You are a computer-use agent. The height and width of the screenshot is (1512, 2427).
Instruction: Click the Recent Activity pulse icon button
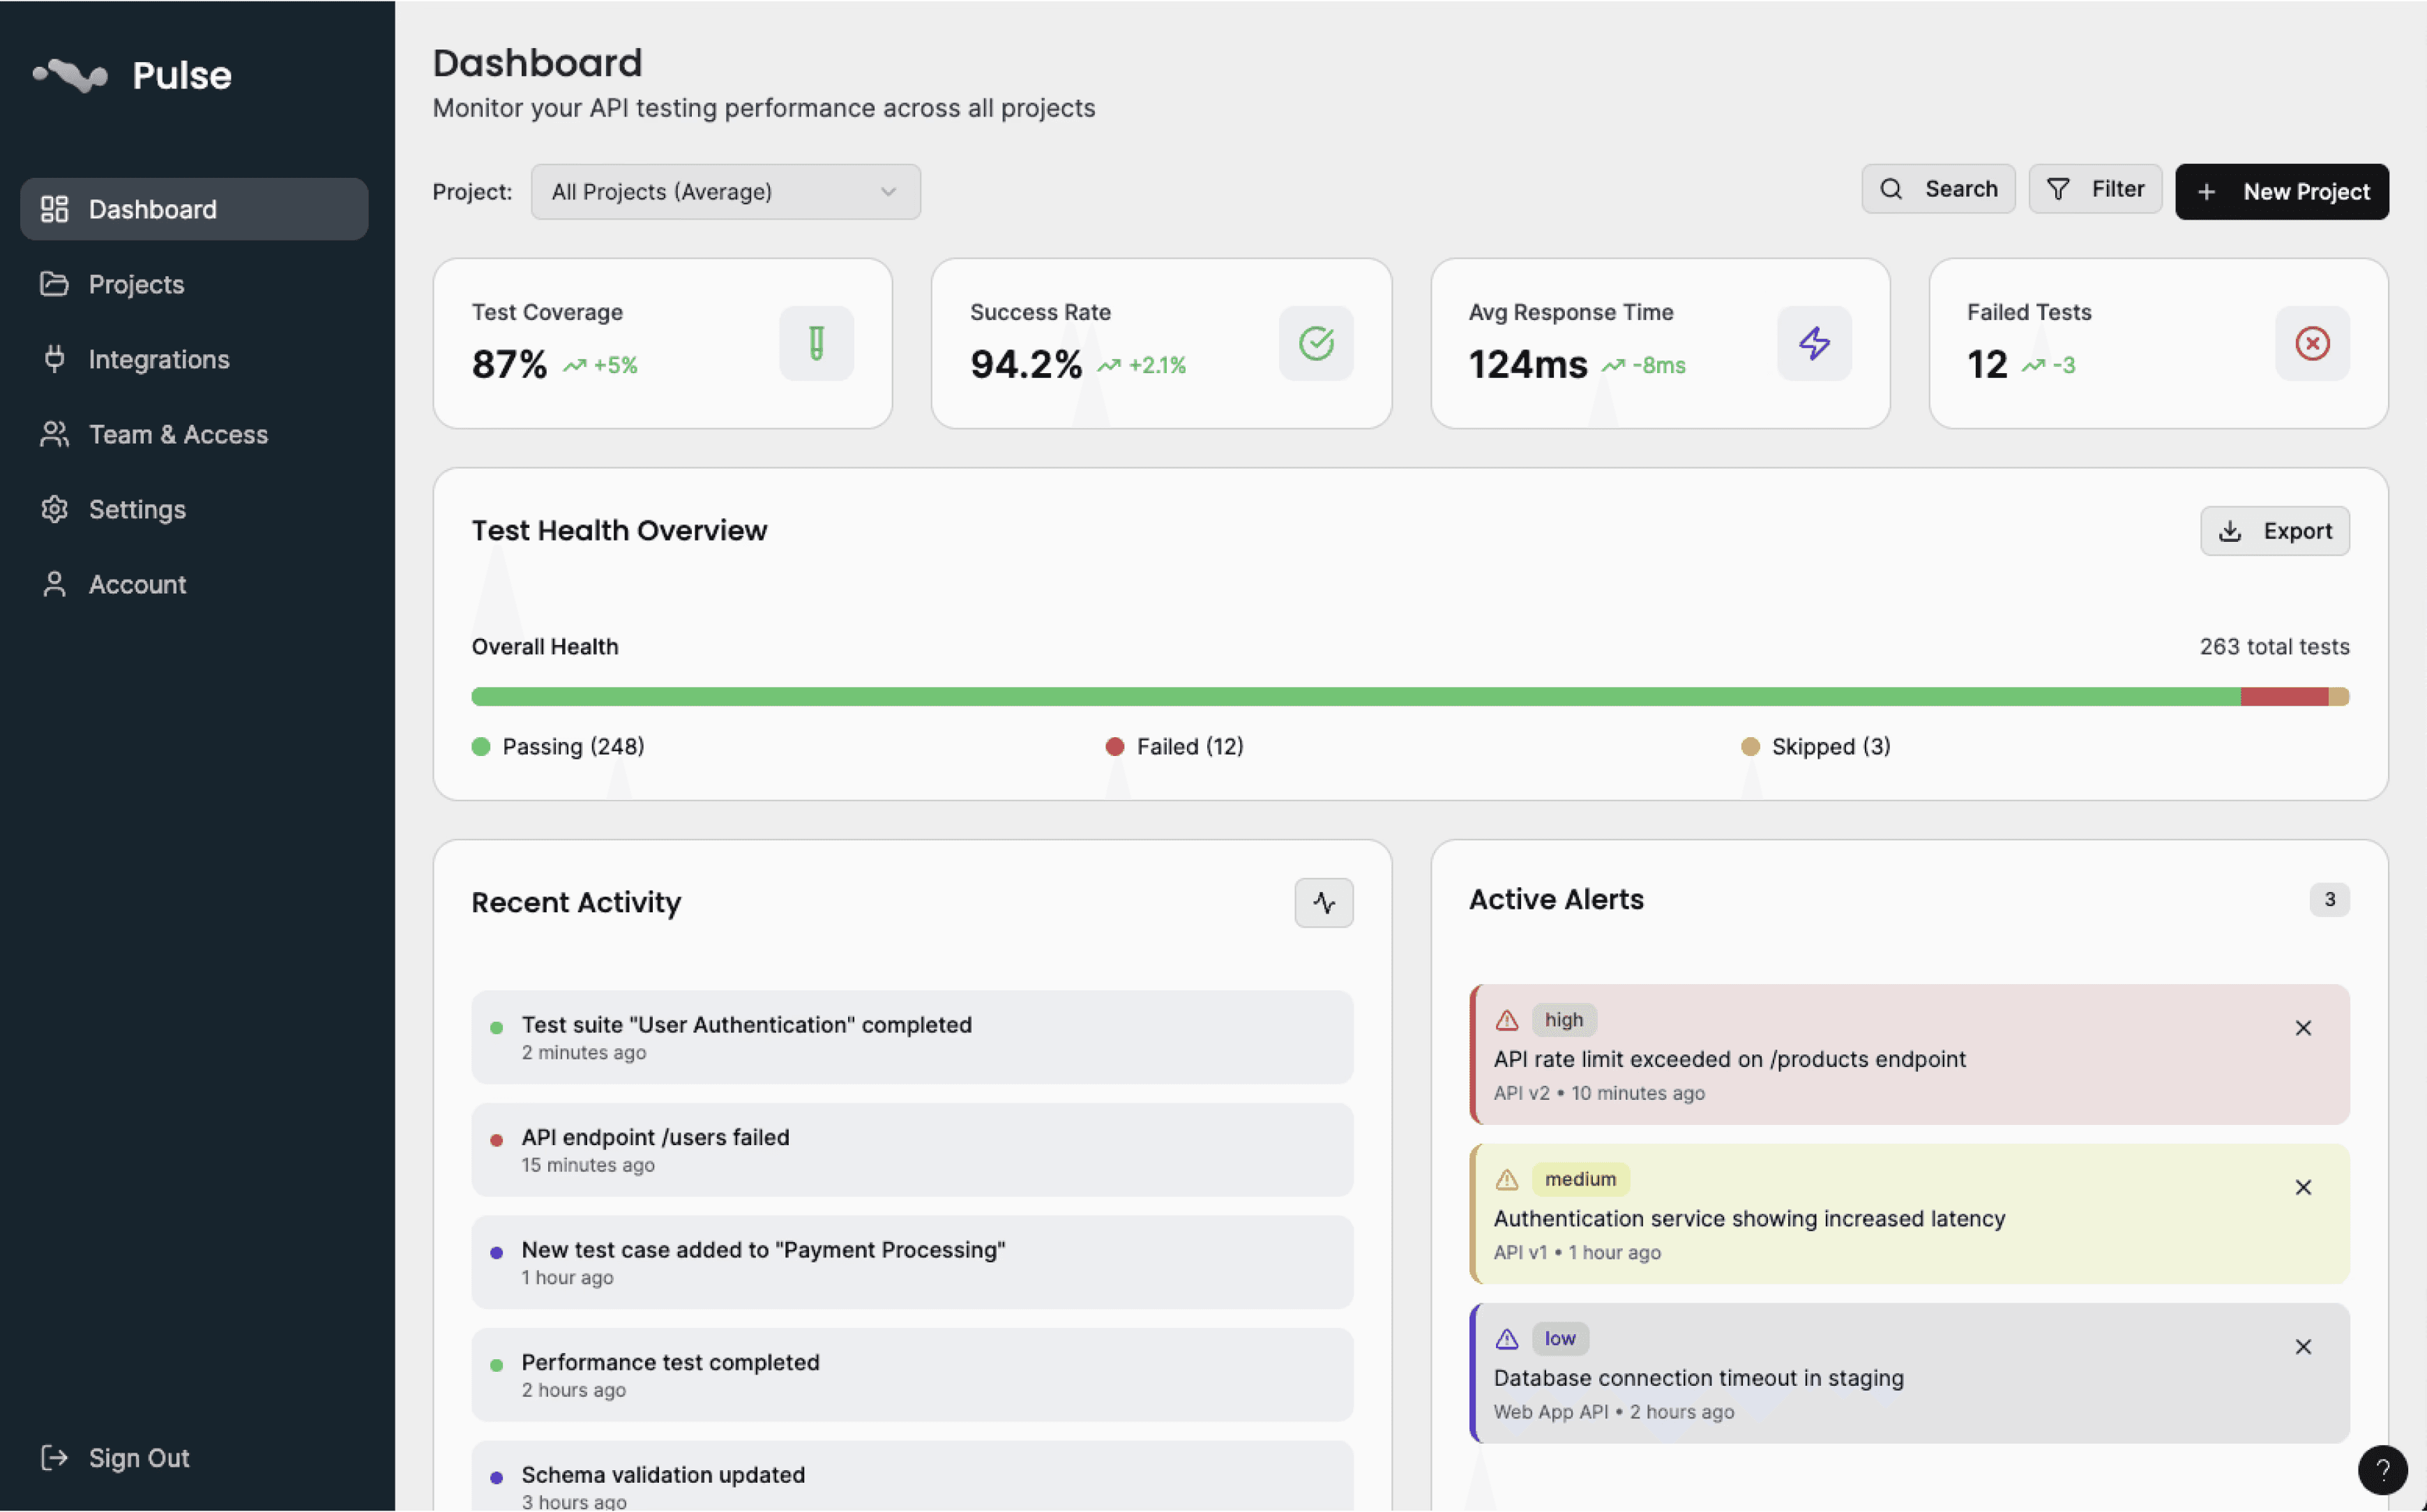[x=1323, y=902]
